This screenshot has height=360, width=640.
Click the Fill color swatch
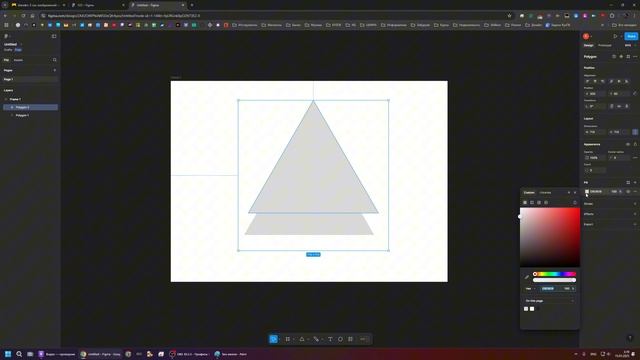[x=587, y=191]
